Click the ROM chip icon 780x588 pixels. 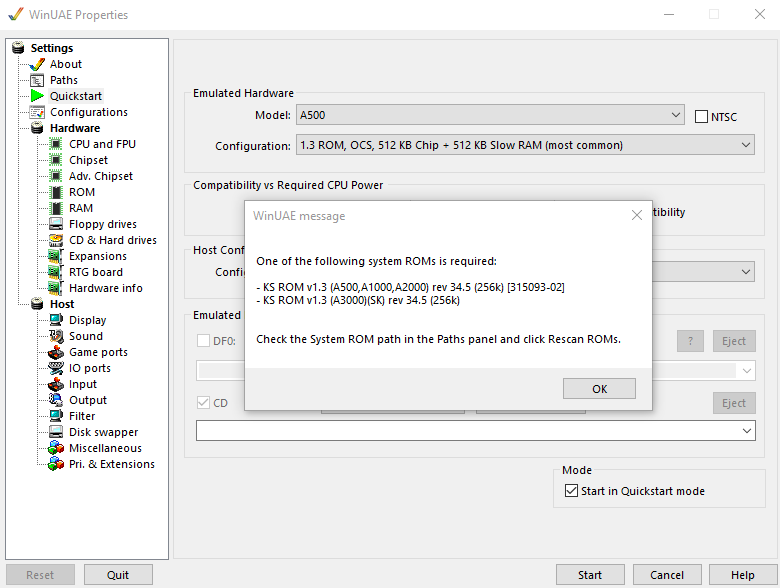pyautogui.click(x=57, y=193)
